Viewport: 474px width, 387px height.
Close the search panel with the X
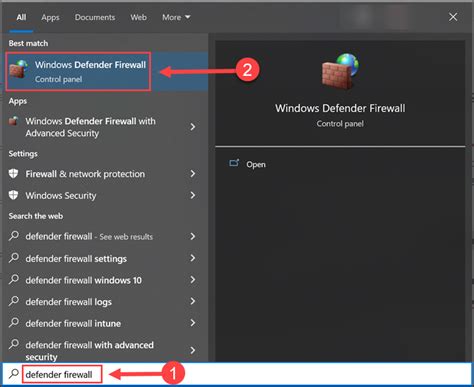(453, 17)
